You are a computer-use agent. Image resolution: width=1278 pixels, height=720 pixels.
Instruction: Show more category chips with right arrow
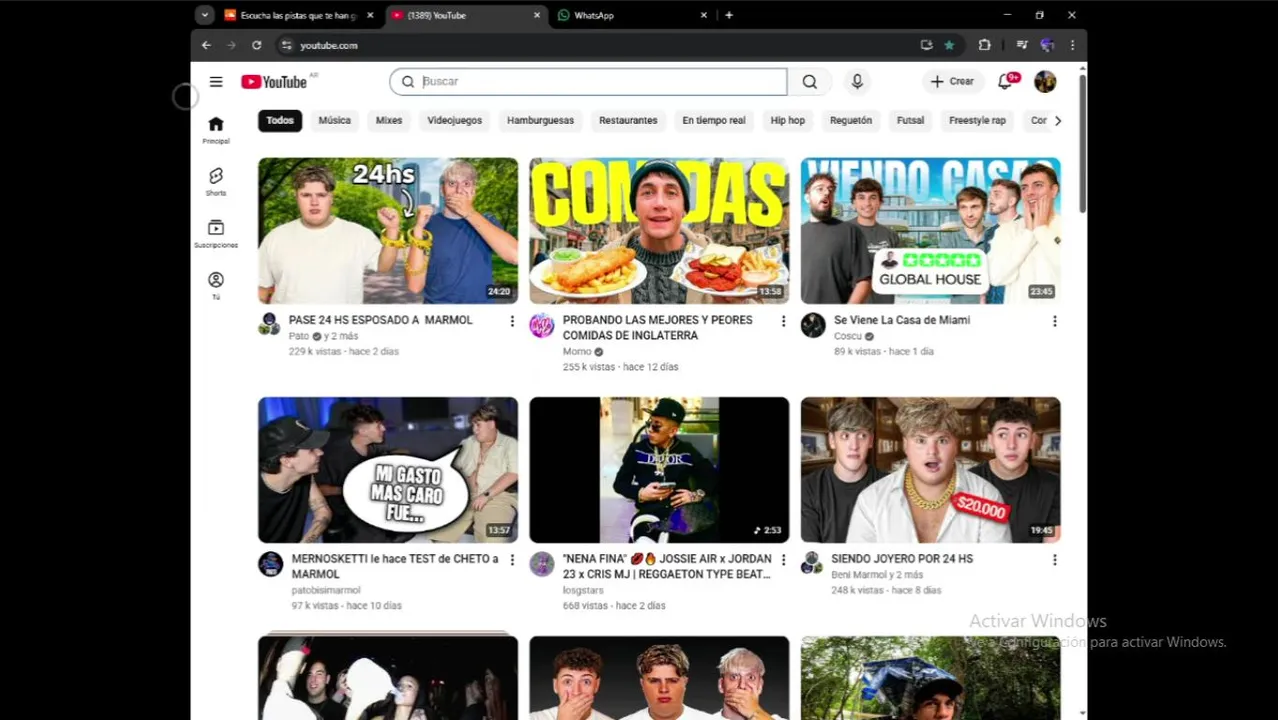(1058, 120)
